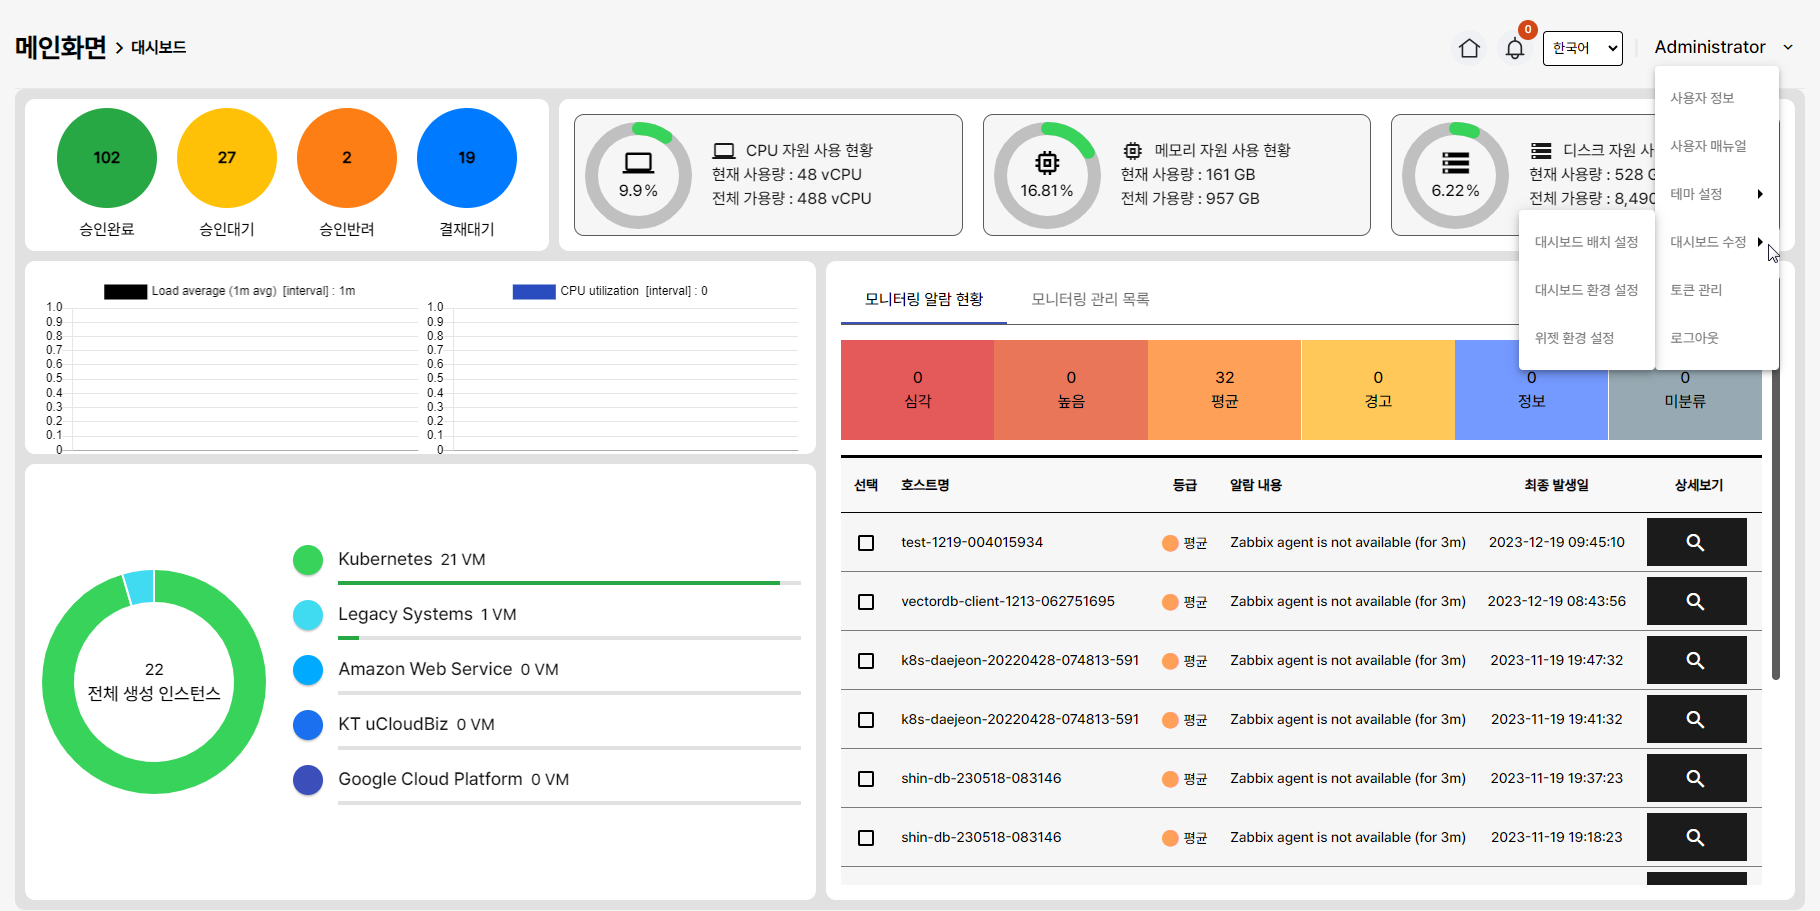Click magnifier button for 2023-11-19 19:18:23 alarm
The image size is (1820, 911).
point(1696,837)
